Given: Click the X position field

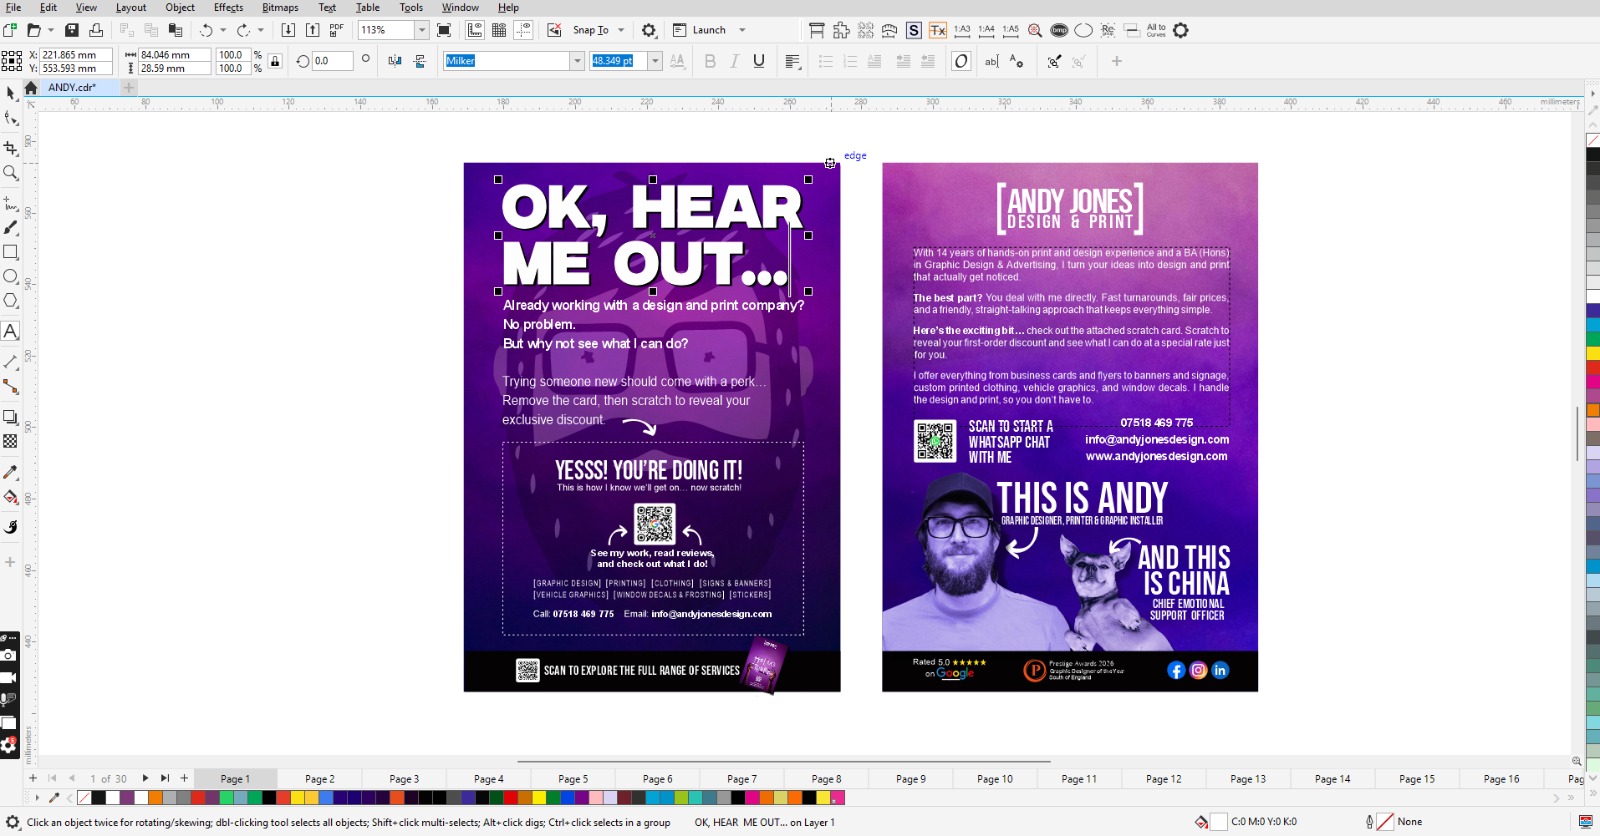Looking at the screenshot, I should tap(75, 55).
